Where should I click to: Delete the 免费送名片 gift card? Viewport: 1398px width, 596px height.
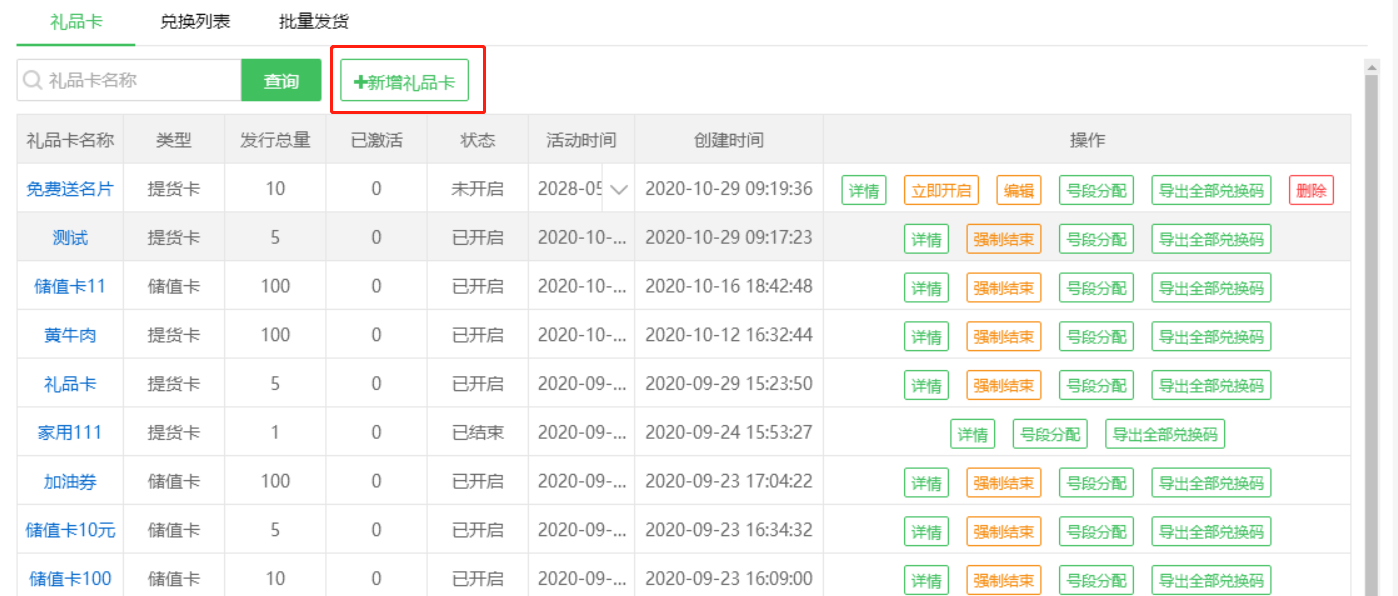[x=1311, y=190]
